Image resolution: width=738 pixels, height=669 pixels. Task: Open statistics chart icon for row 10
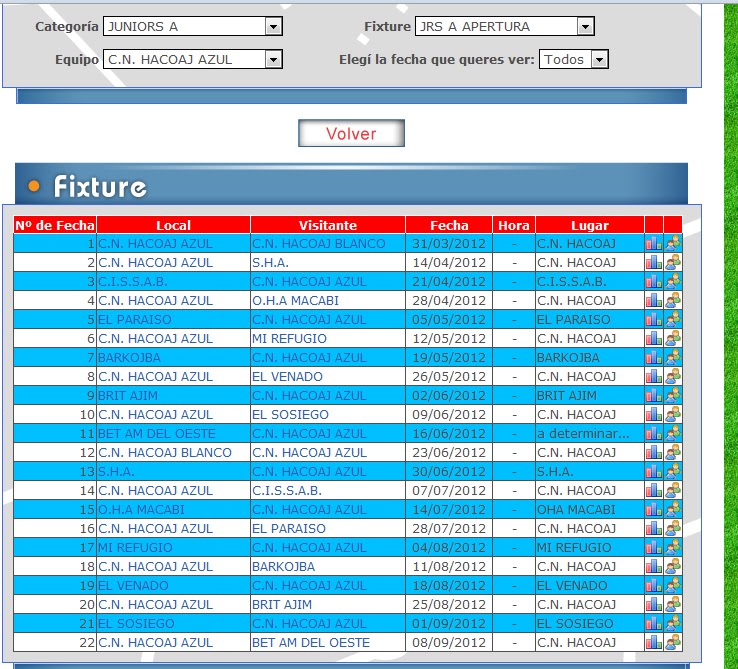tap(653, 414)
